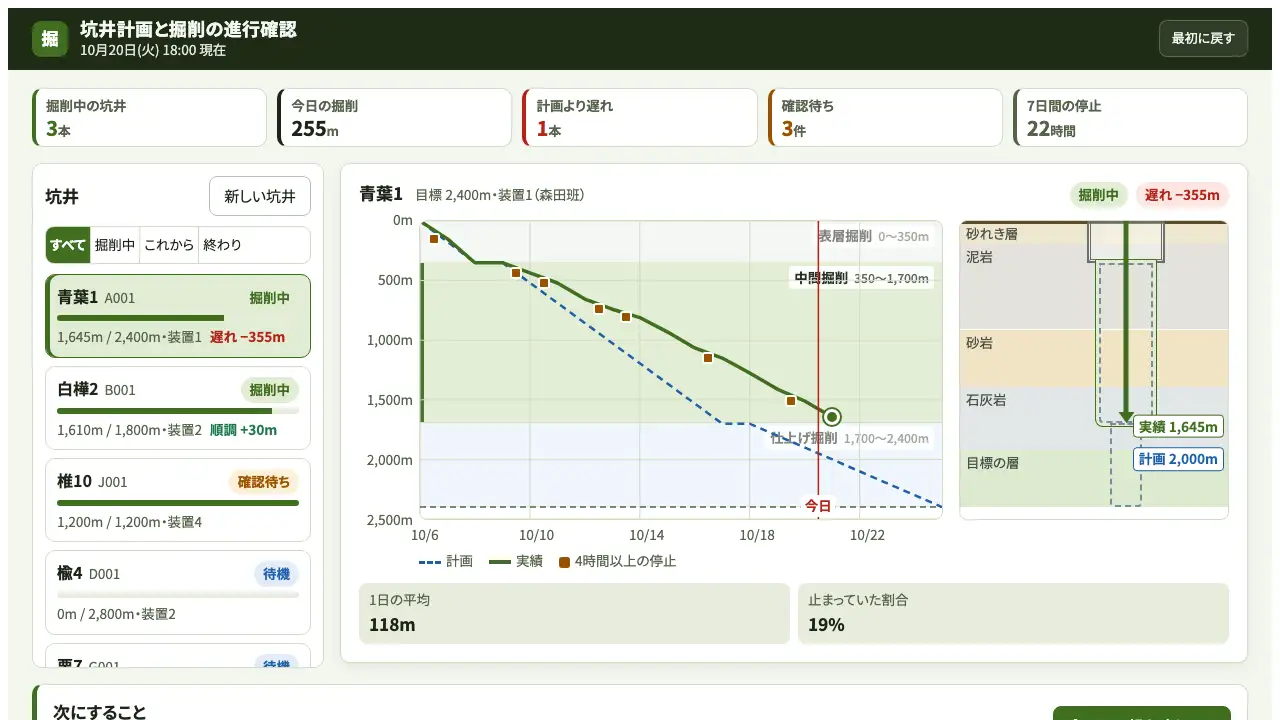Click the 白樺2 progress bar
Viewport: 1280px width, 720px height.
click(x=178, y=411)
